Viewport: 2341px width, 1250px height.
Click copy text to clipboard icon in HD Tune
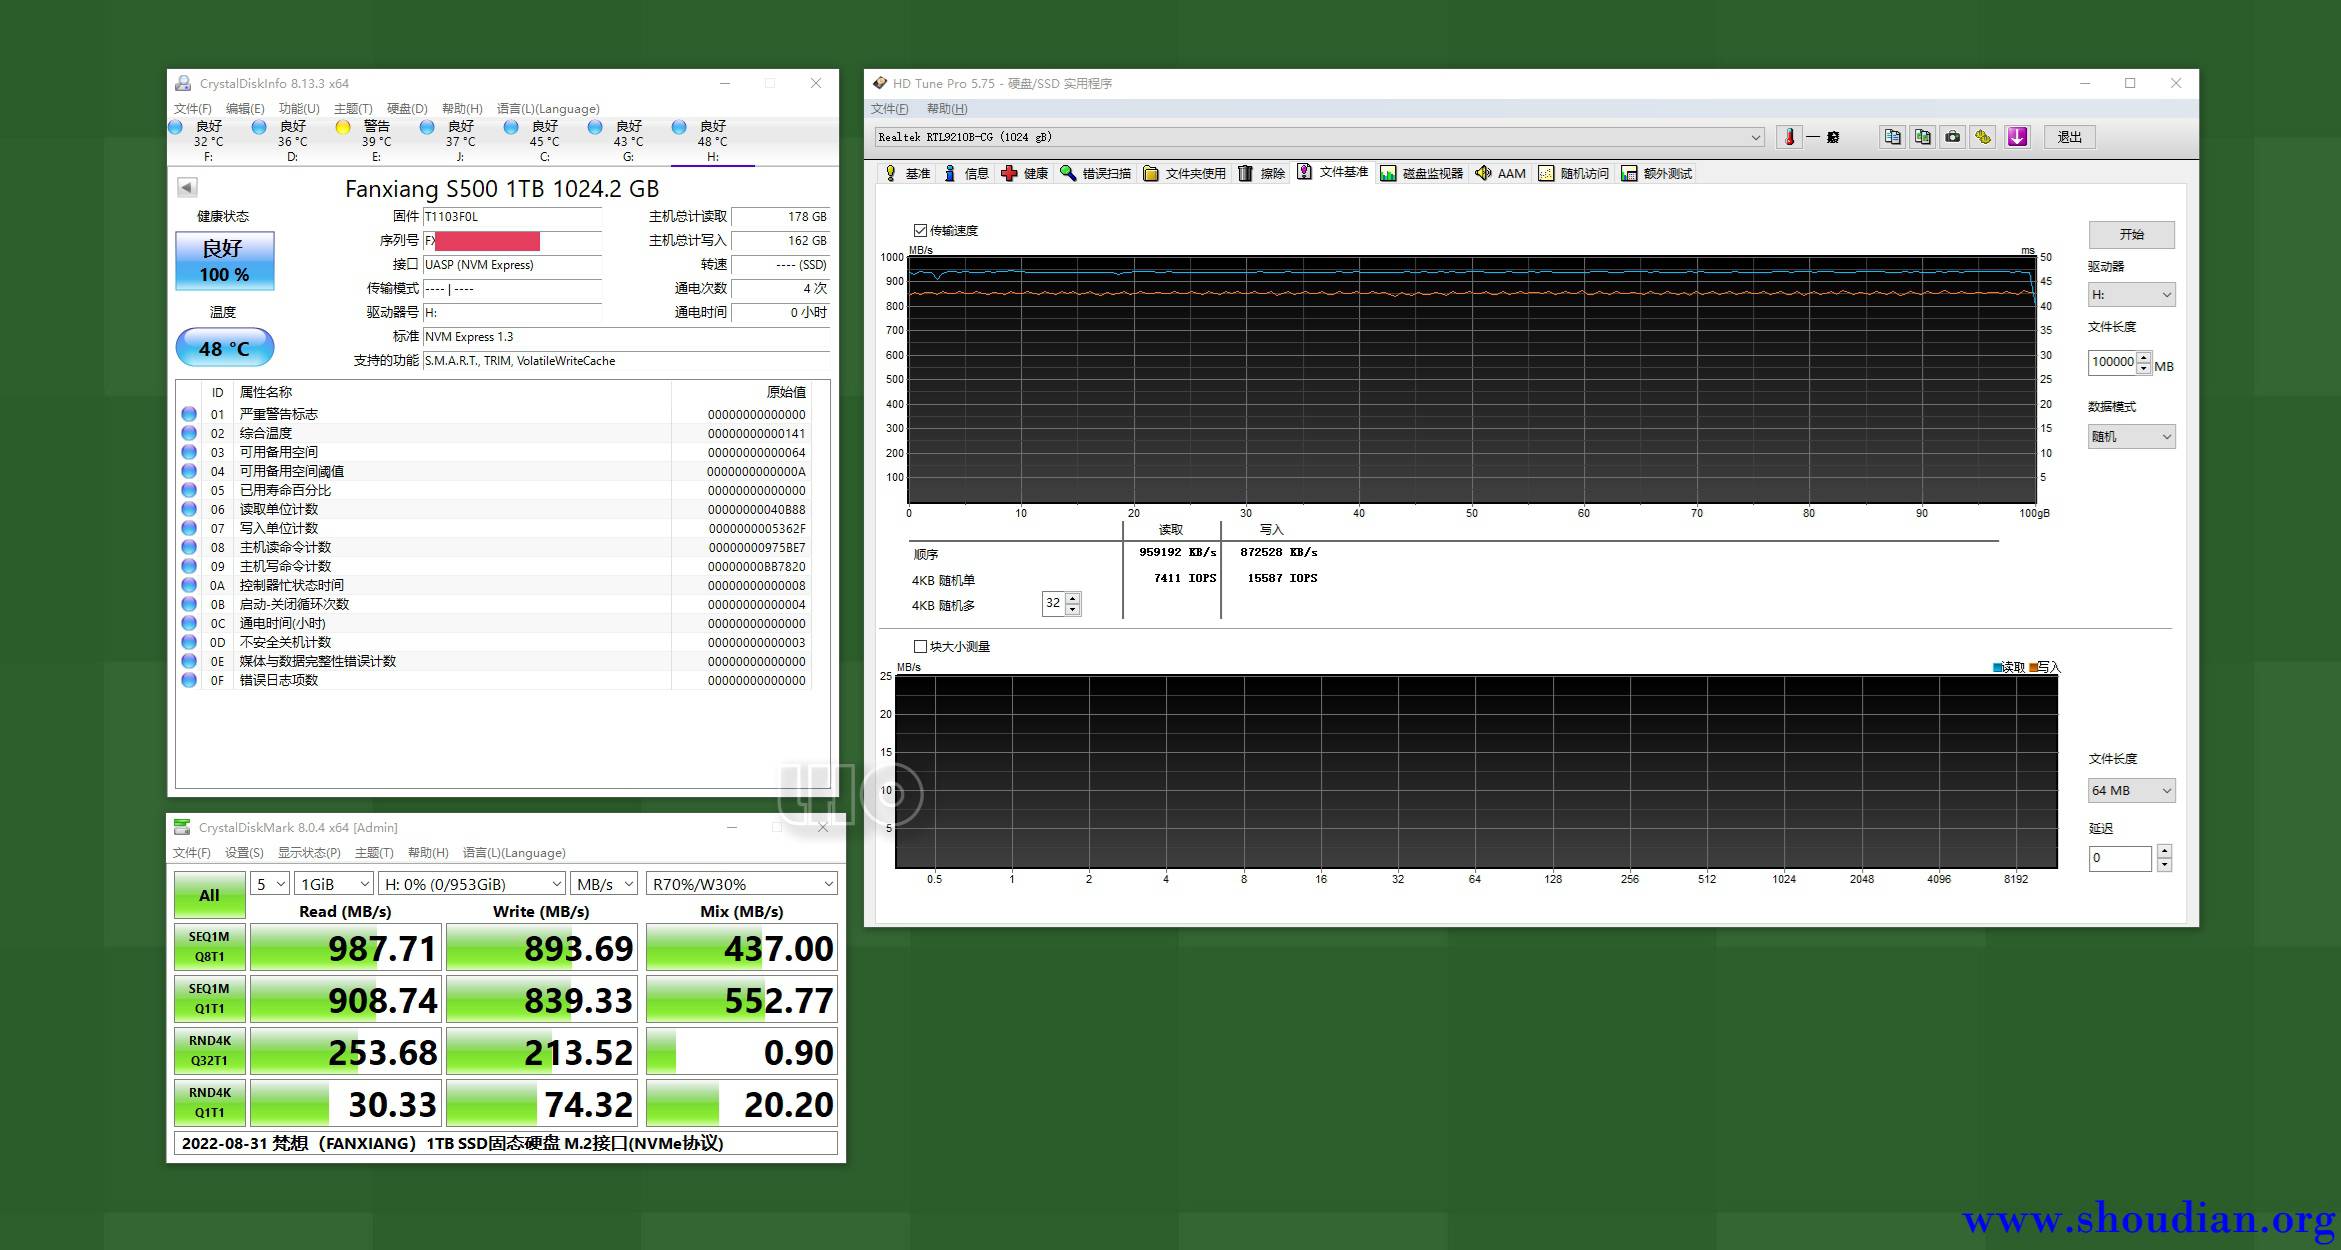click(1892, 137)
